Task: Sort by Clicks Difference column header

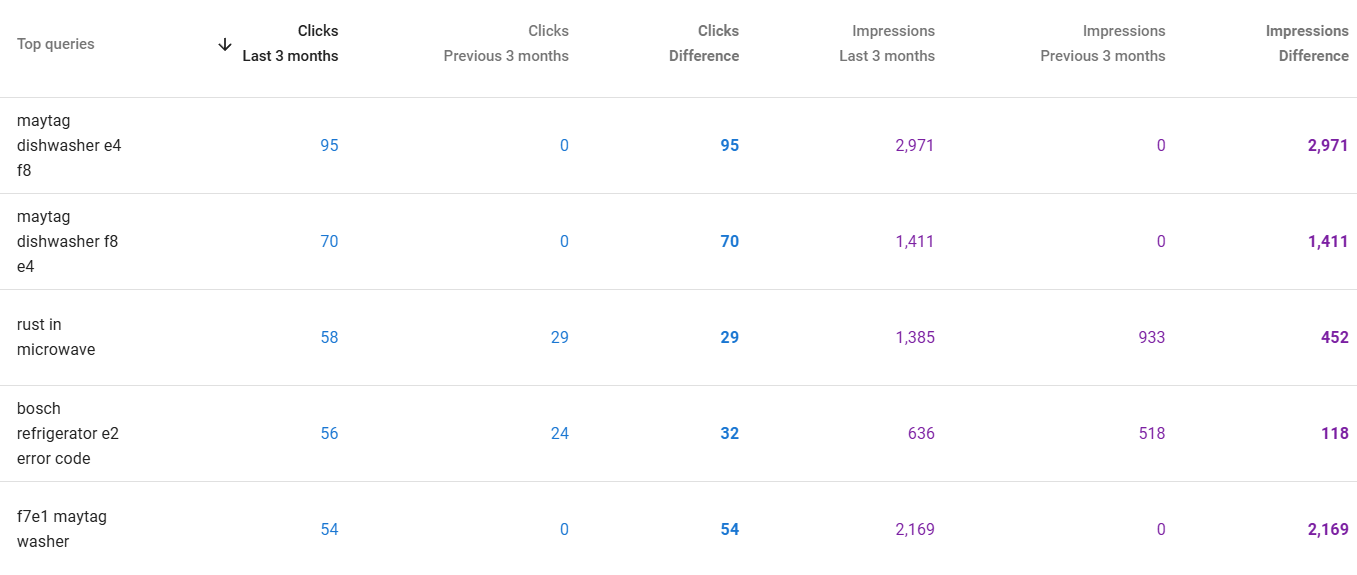Action: (x=704, y=44)
